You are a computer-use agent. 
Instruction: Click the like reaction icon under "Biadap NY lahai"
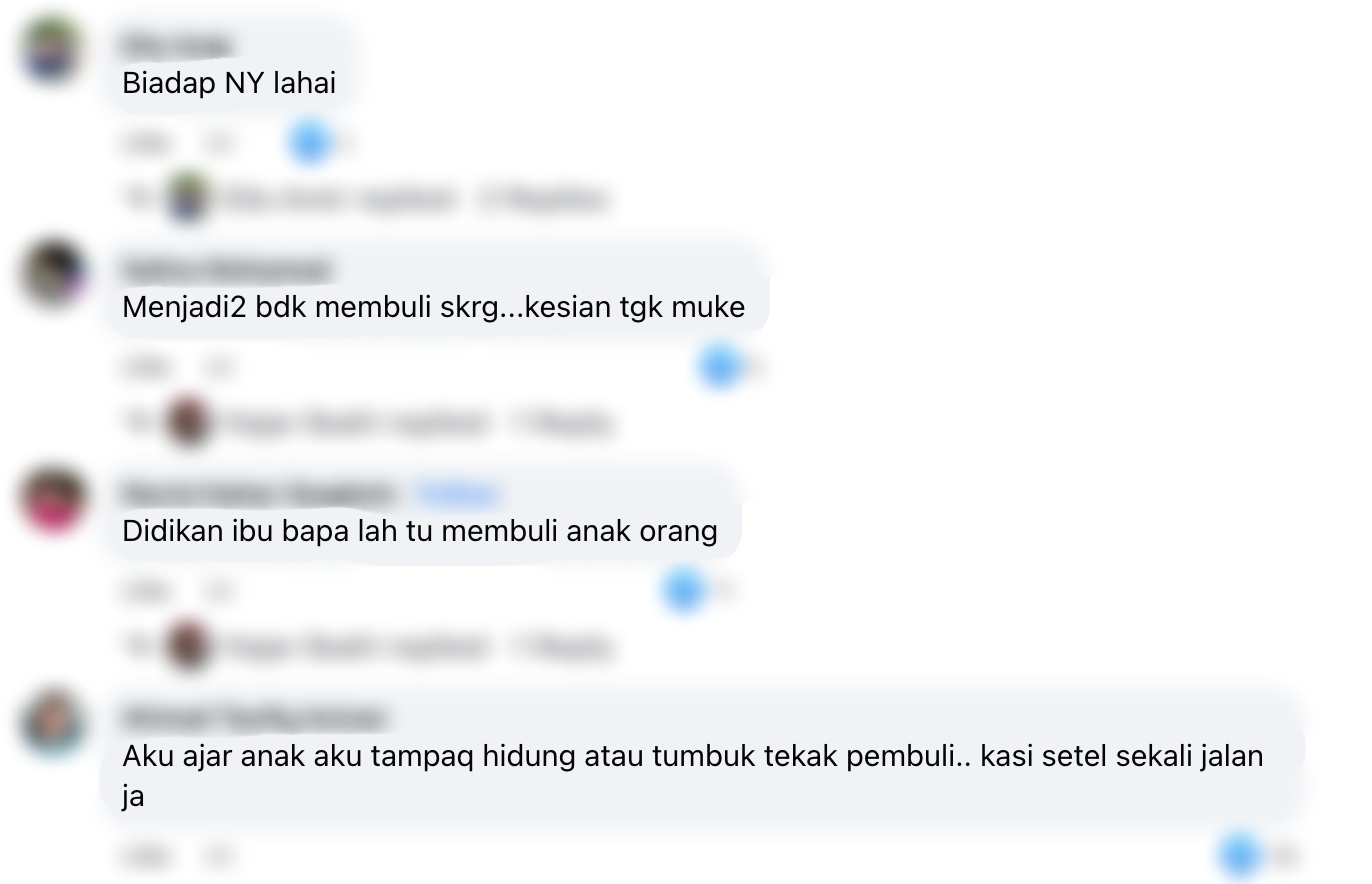point(309,143)
